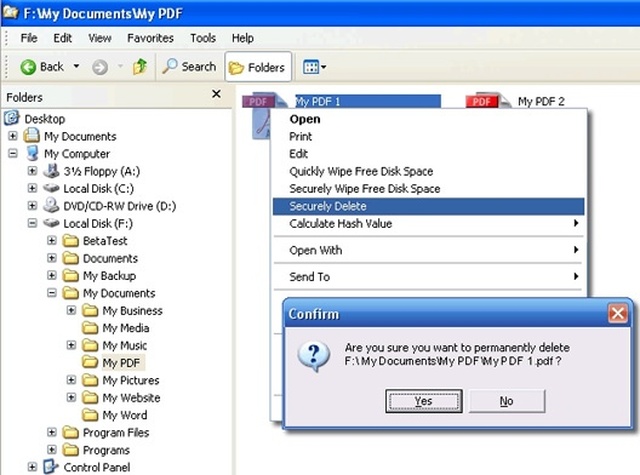Click the green Back arrow icon

28,67
